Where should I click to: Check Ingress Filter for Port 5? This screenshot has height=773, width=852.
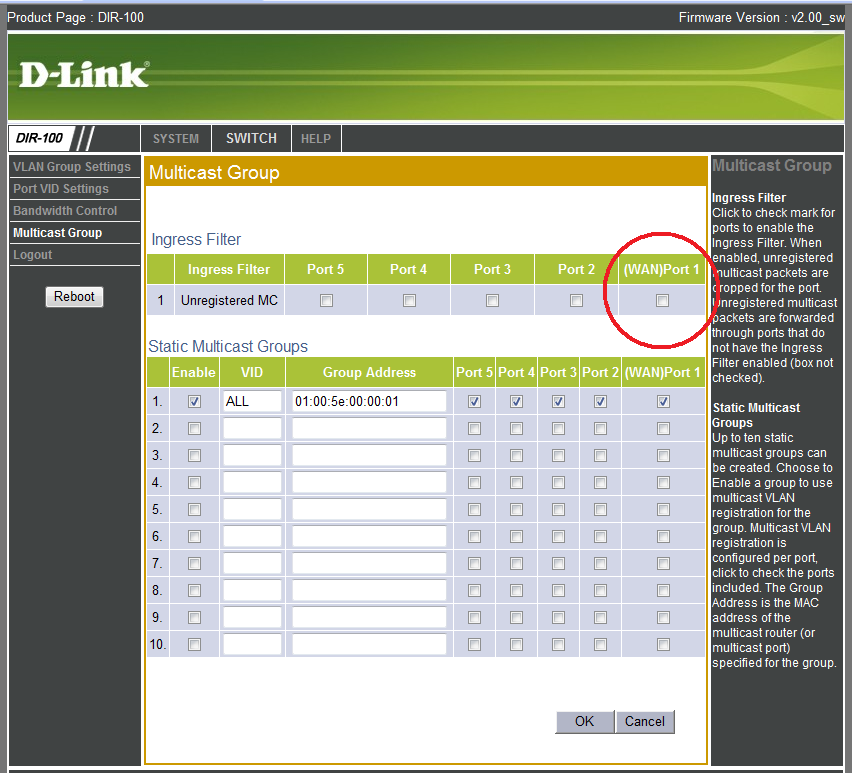click(x=325, y=300)
